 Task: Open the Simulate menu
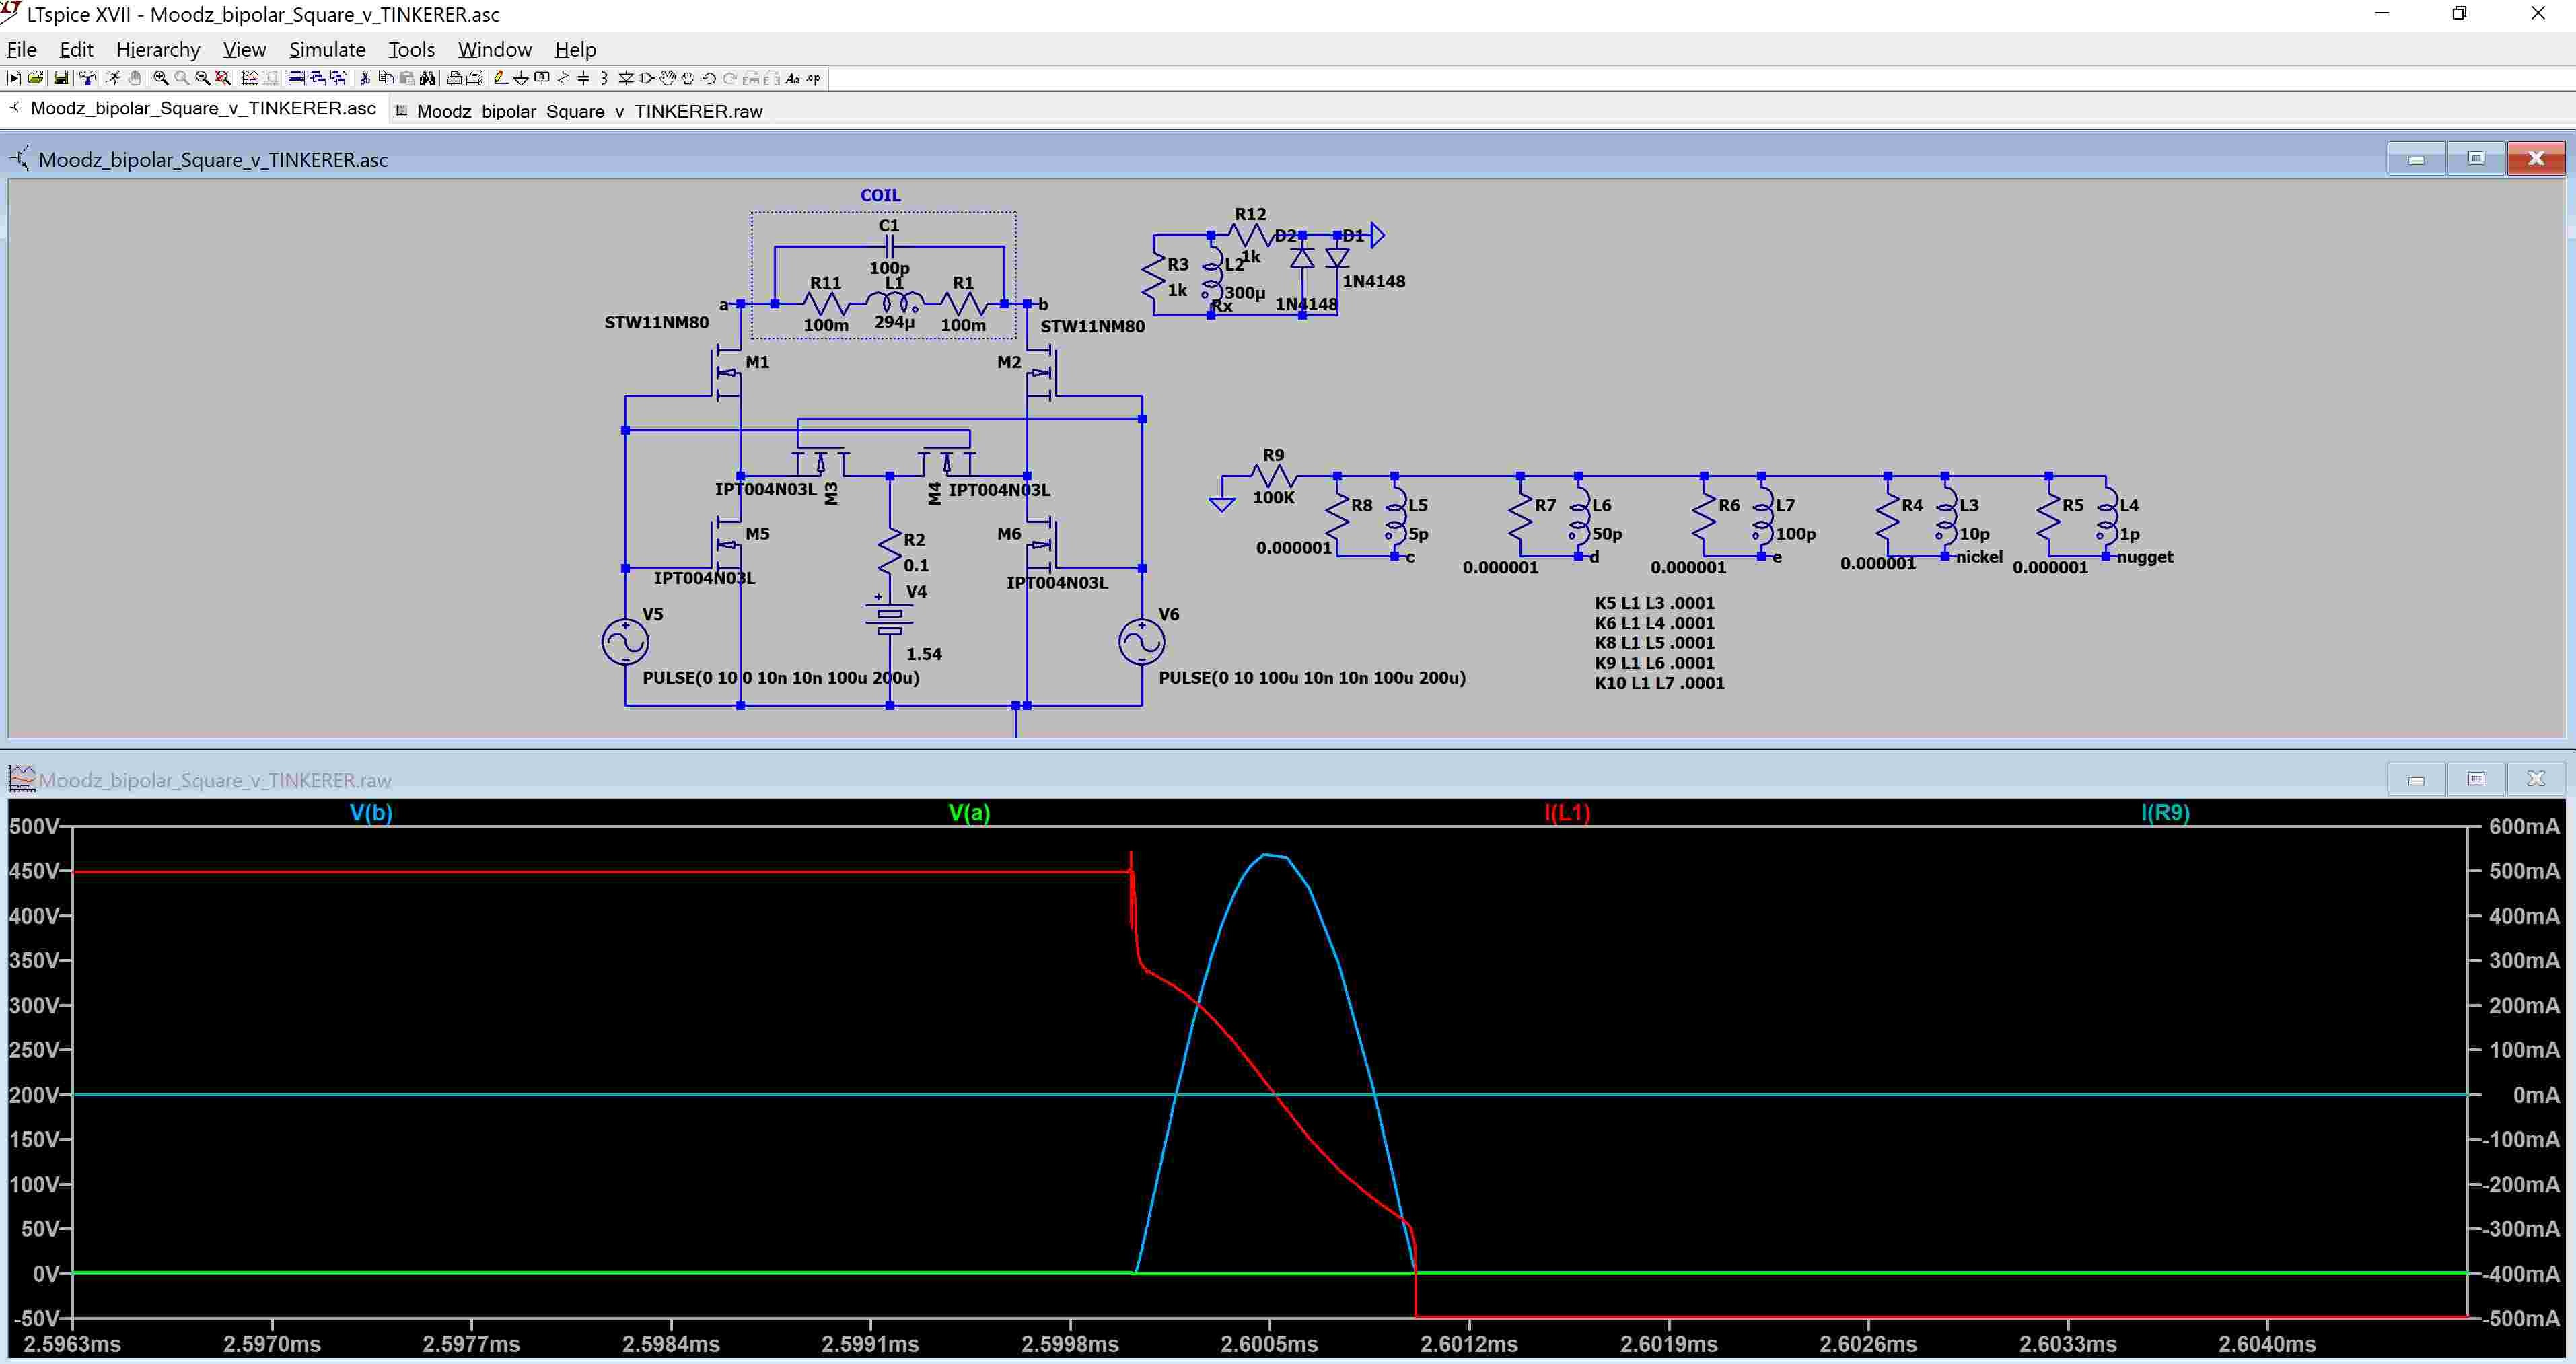click(x=327, y=49)
